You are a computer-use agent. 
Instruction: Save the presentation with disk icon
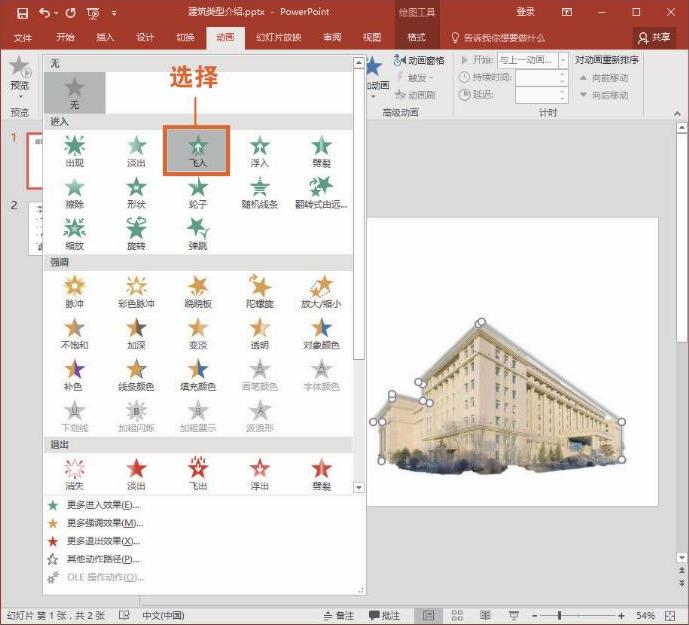(22, 13)
